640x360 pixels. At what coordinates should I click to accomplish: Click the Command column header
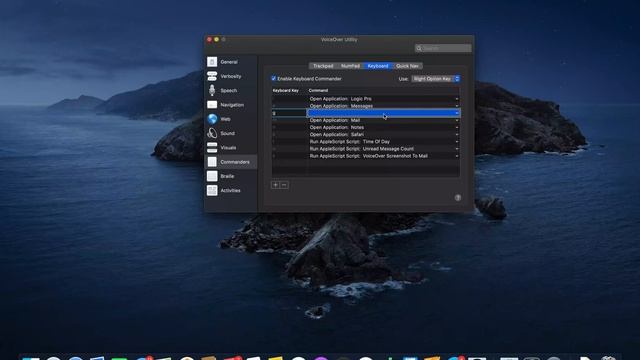tap(318, 90)
